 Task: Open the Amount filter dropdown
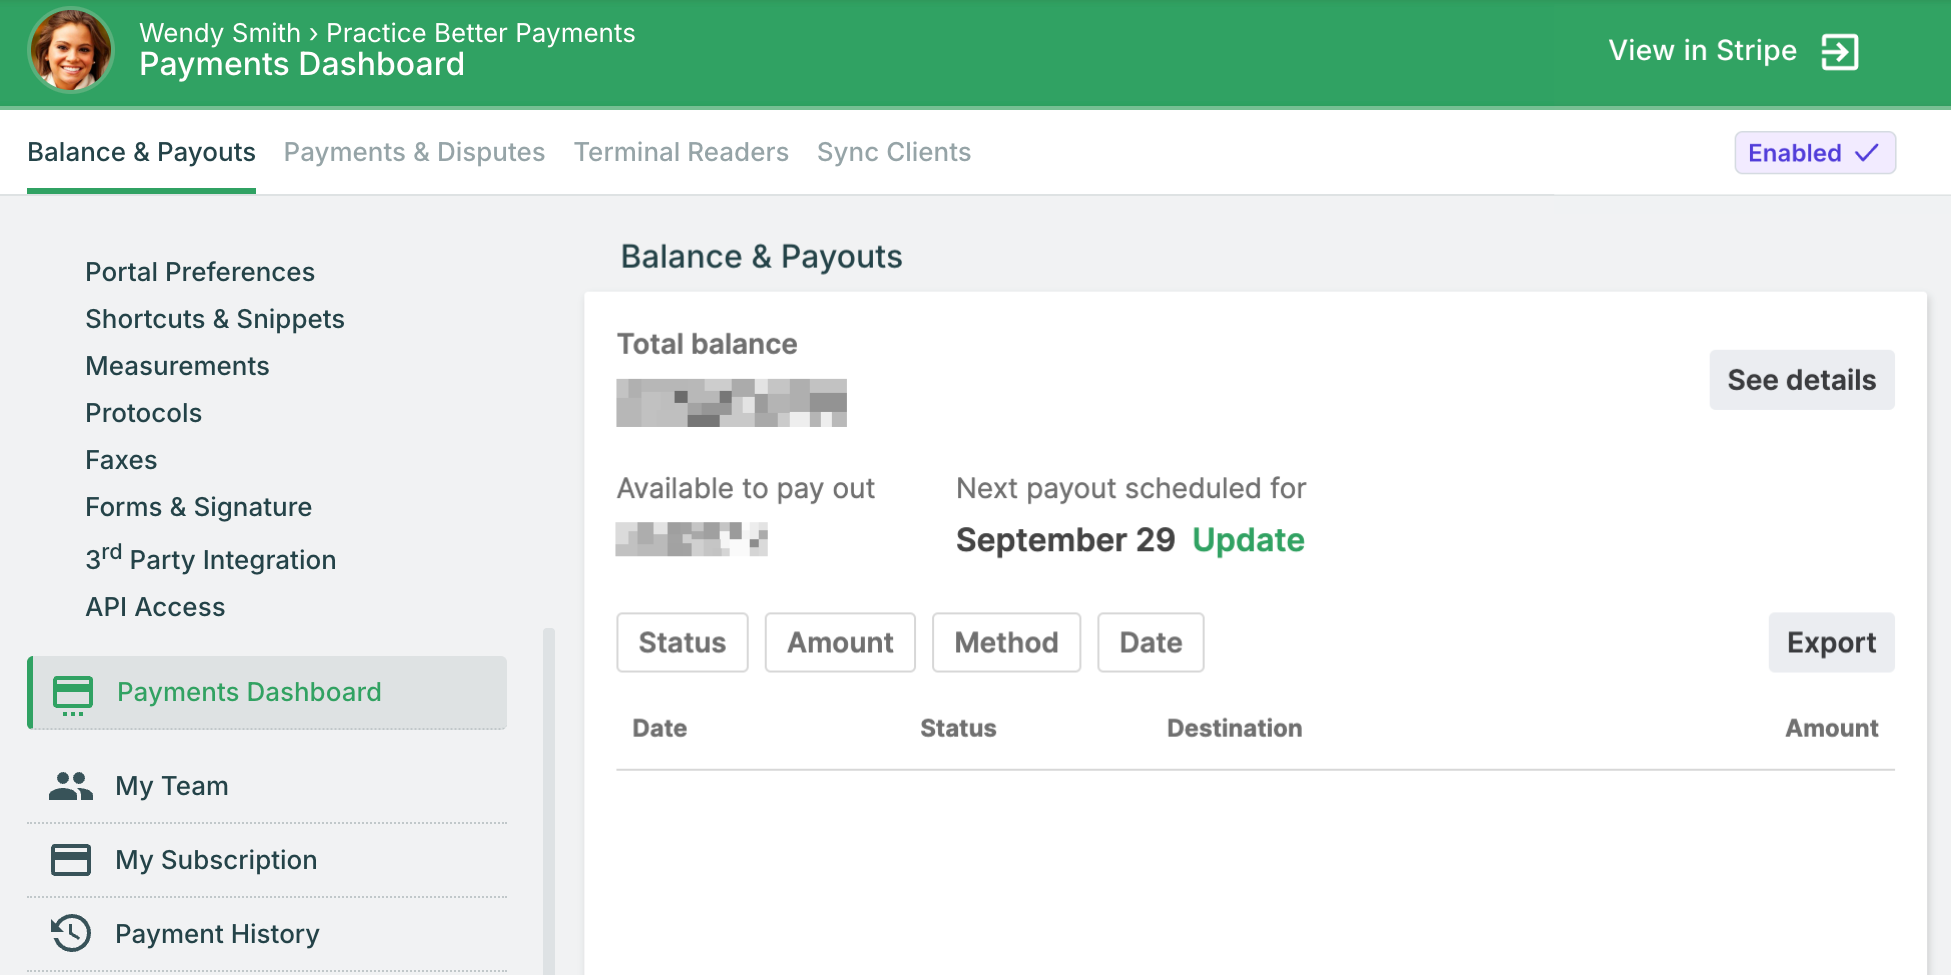tap(840, 643)
